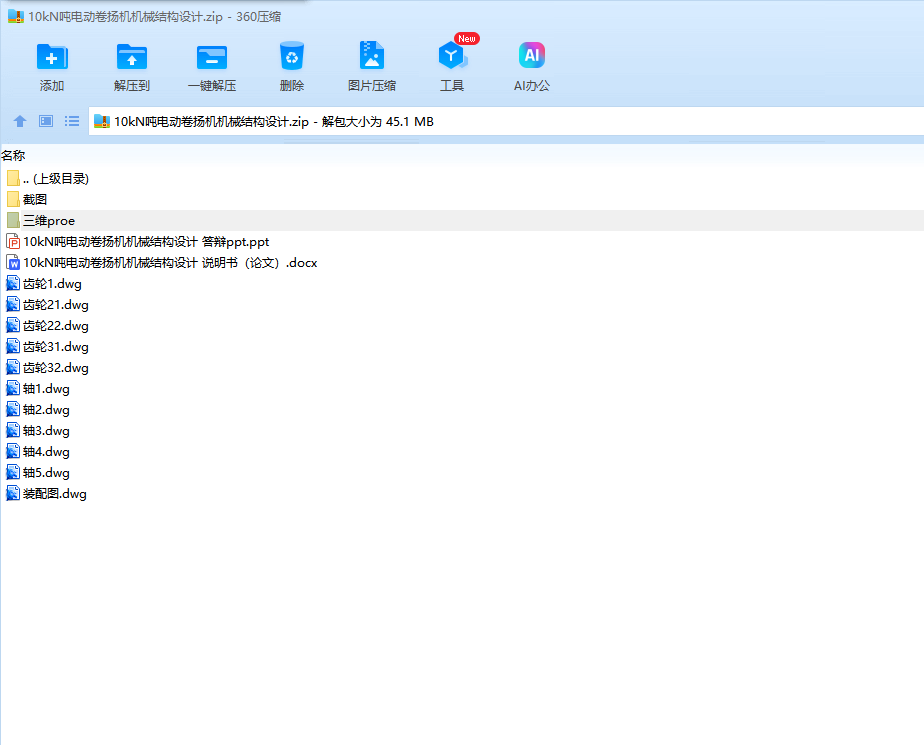
Task: Click the archive path address field
Action: [x=506, y=121]
